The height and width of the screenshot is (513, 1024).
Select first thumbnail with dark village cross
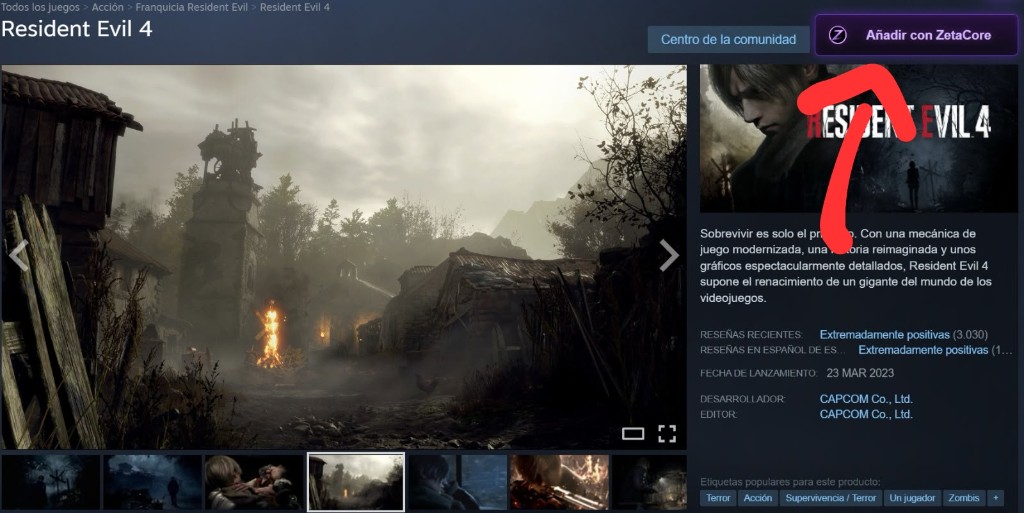(x=51, y=482)
